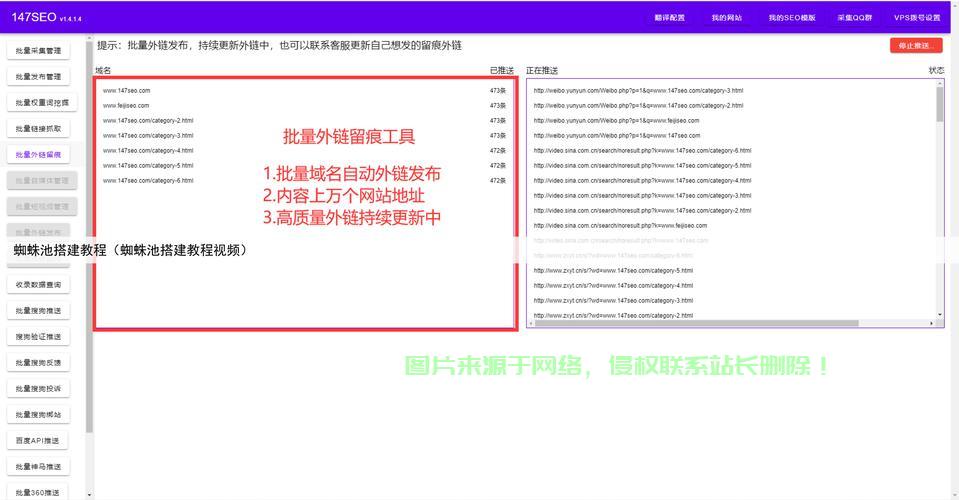Click right arrow of horizontal scrollbar

pyautogui.click(x=932, y=323)
